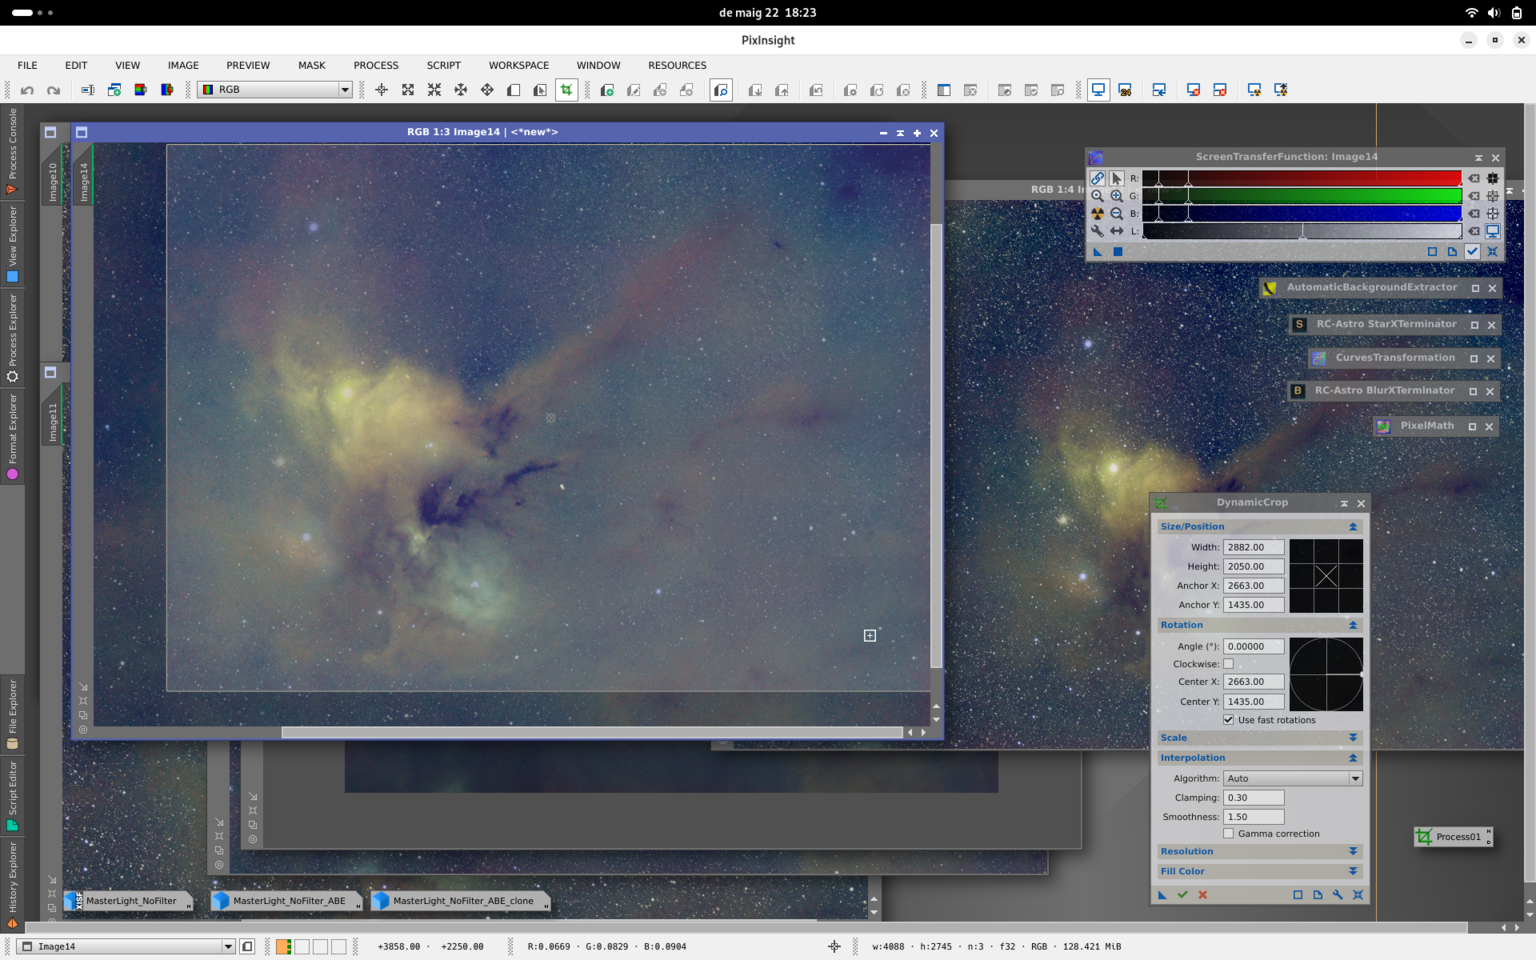This screenshot has height=960, width=1536.
Task: Toggle STF enable checkmark button
Action: (1472, 251)
